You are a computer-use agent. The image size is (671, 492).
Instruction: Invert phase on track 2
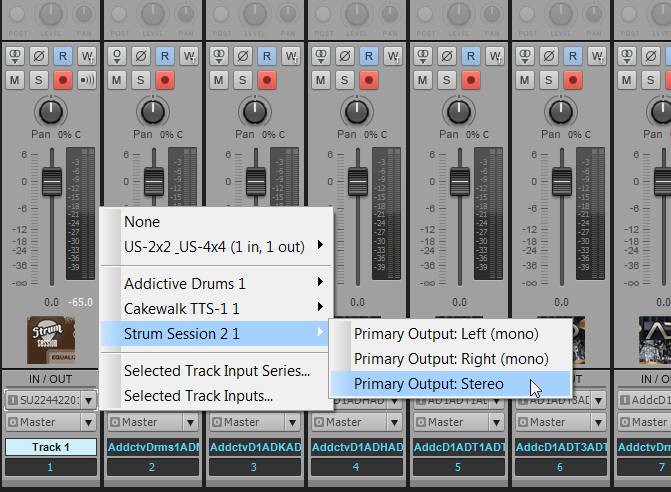tap(141, 56)
